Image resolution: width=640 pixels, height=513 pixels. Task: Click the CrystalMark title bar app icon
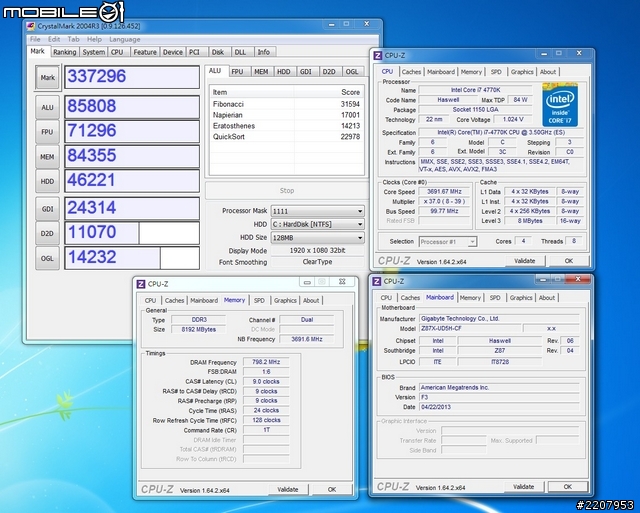pyautogui.click(x=31, y=27)
